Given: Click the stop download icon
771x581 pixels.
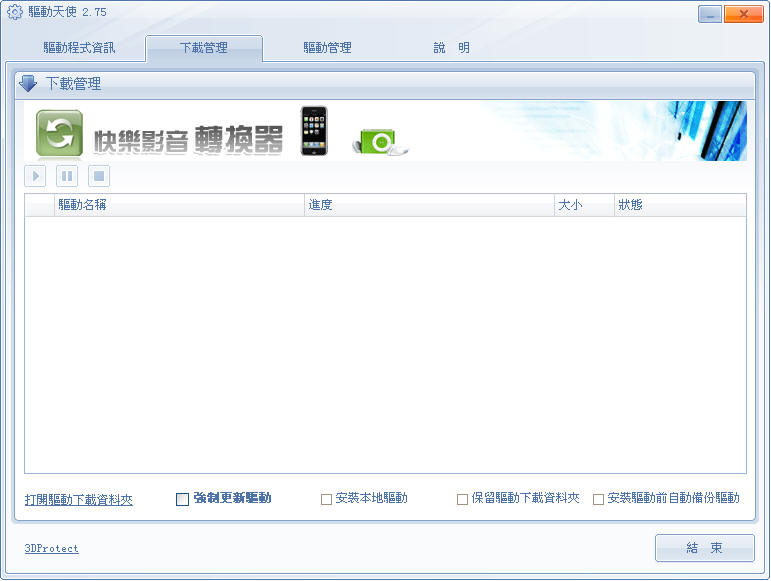Looking at the screenshot, I should click(98, 177).
